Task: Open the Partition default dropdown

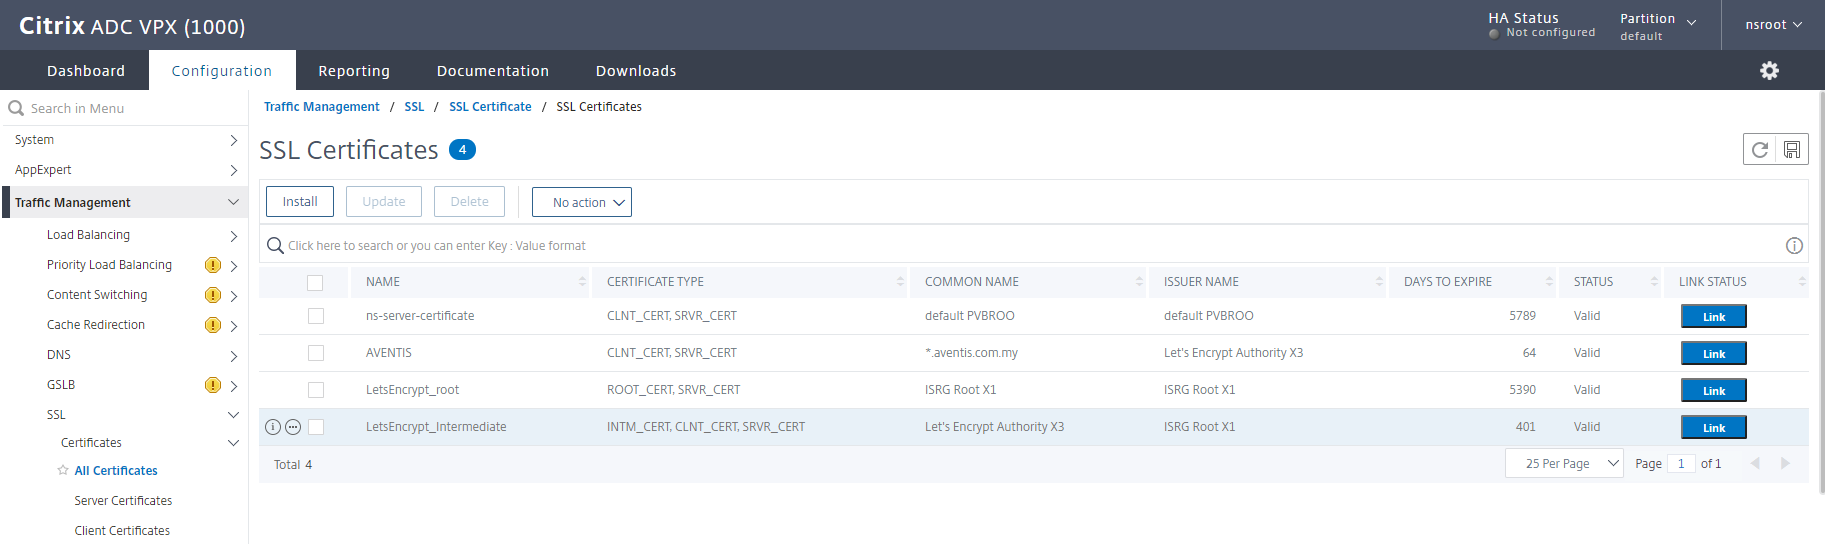Action: 1658,26
